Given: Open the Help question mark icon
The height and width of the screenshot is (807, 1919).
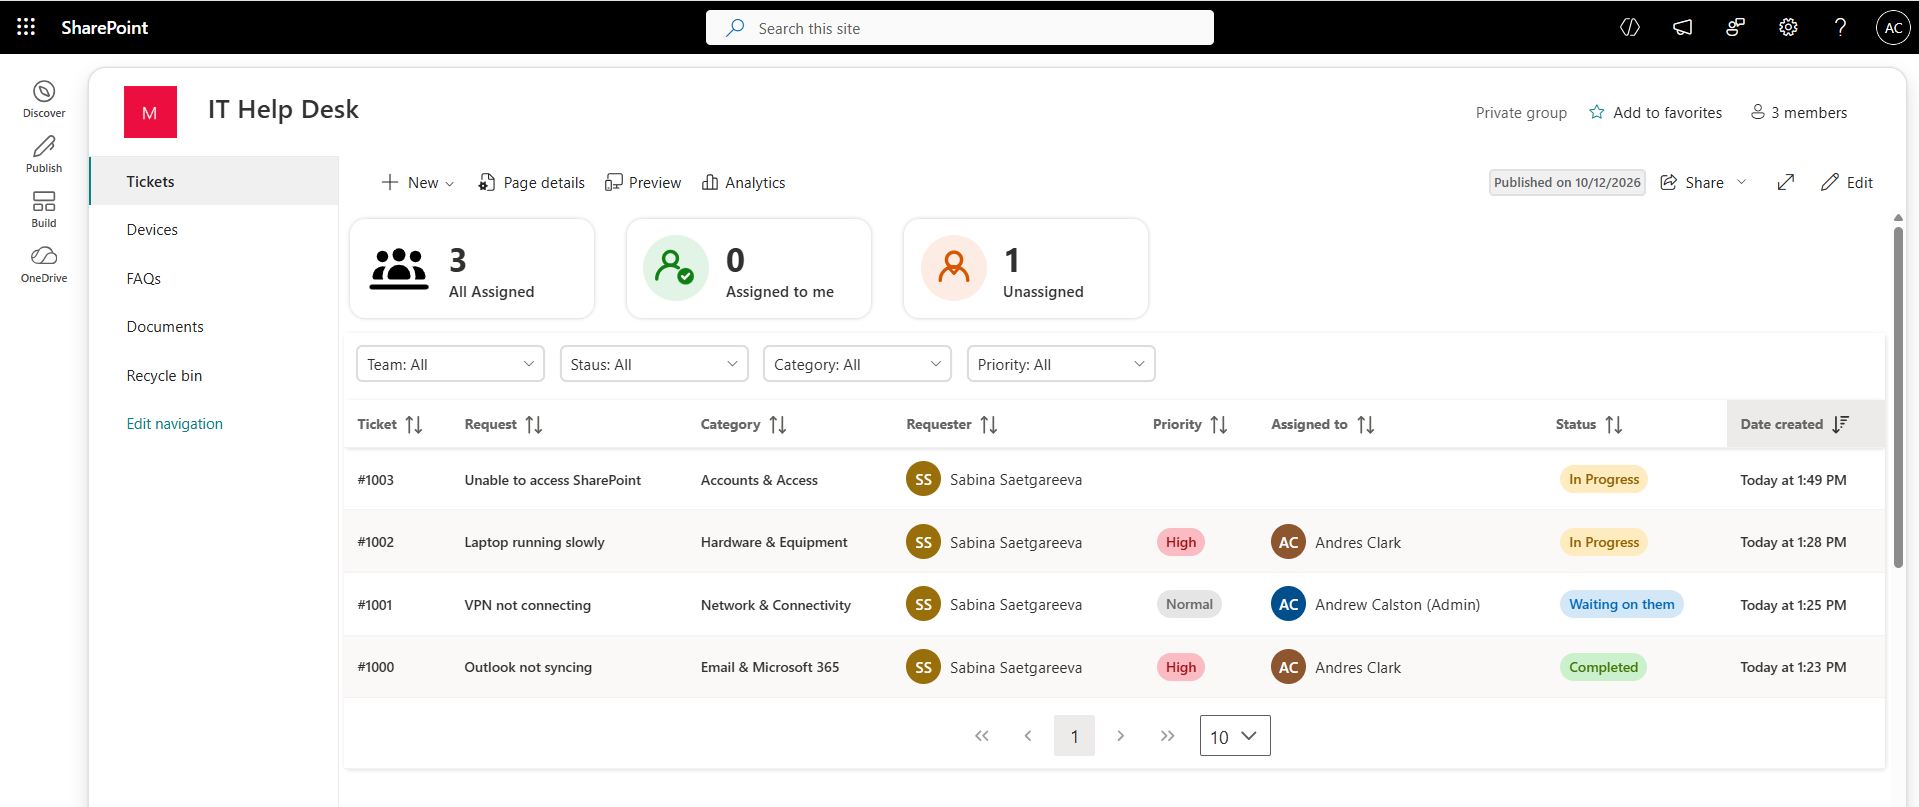Looking at the screenshot, I should (x=1840, y=27).
